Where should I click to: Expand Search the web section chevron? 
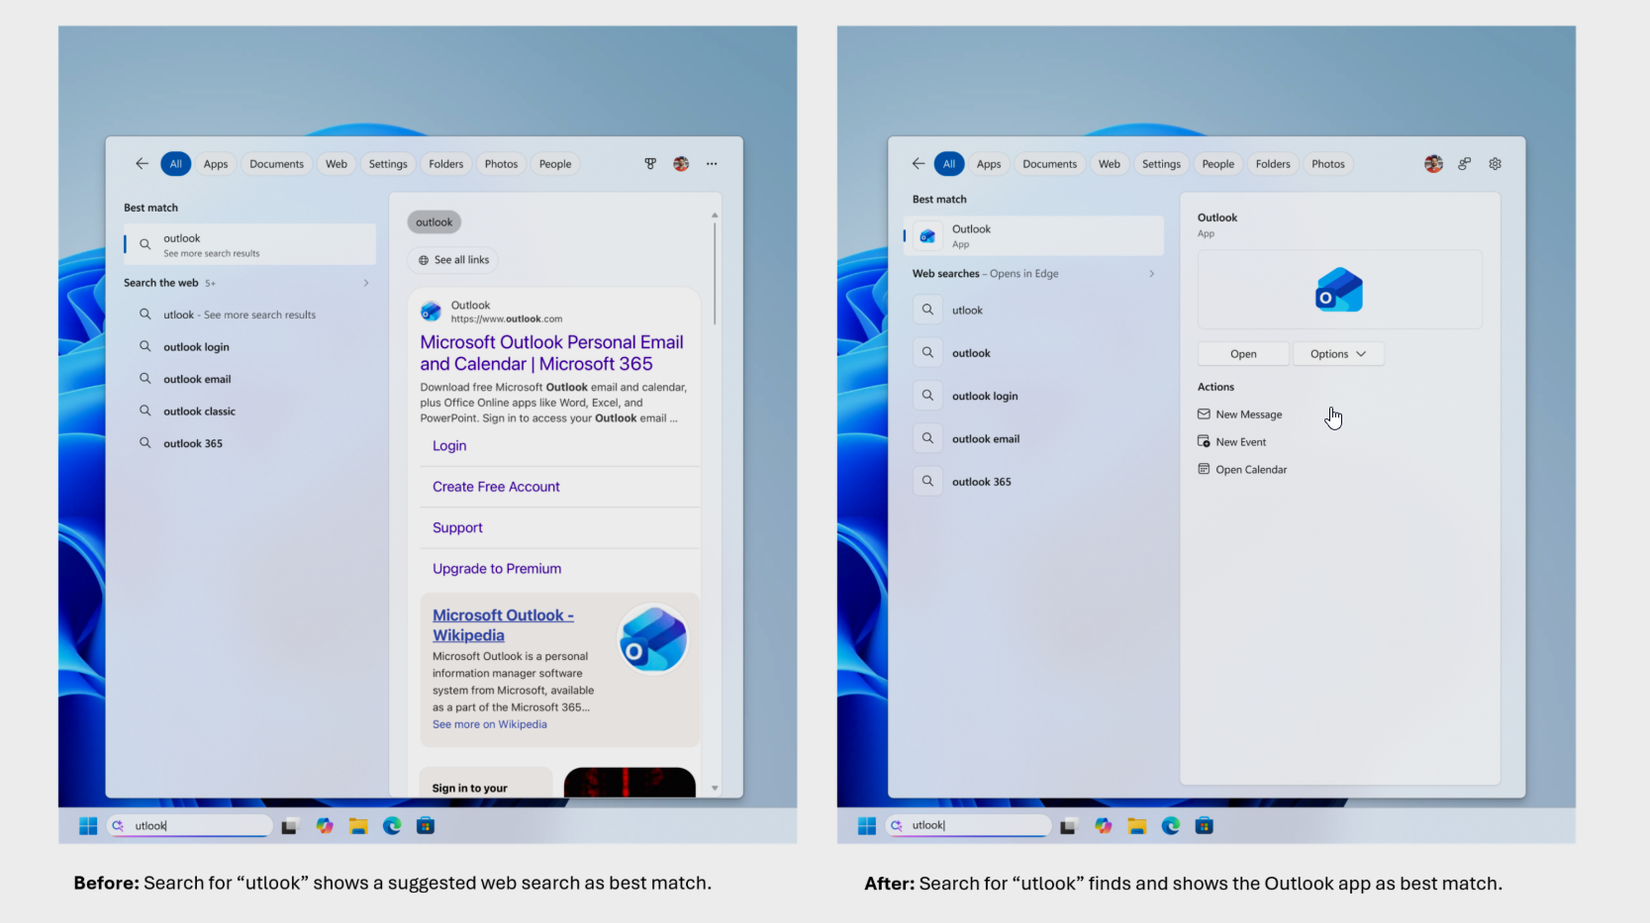366,283
